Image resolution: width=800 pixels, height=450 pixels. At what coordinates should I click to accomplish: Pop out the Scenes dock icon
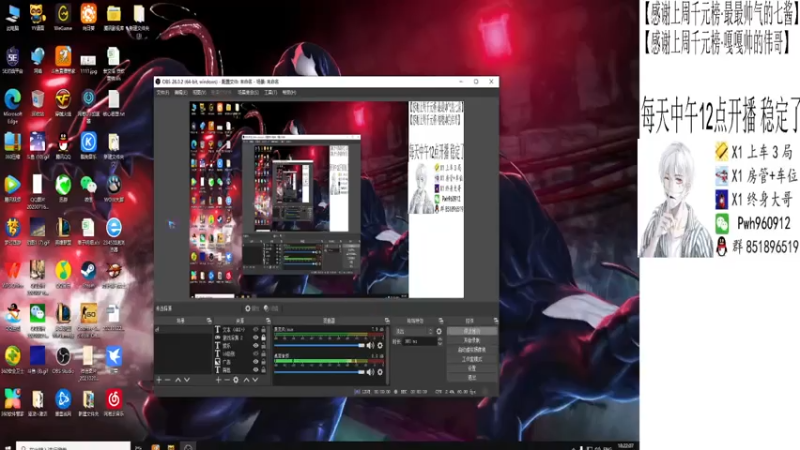coord(209,321)
